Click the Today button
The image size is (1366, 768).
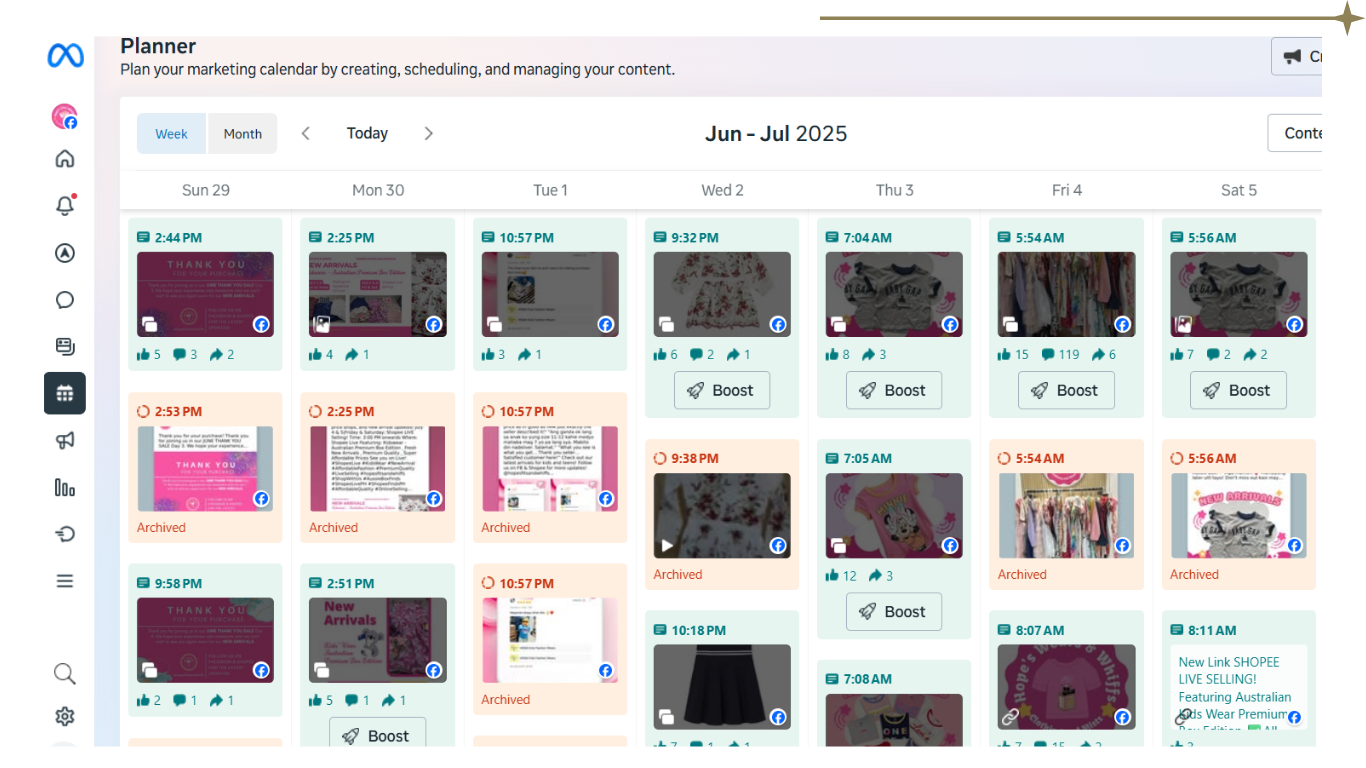[x=367, y=134]
